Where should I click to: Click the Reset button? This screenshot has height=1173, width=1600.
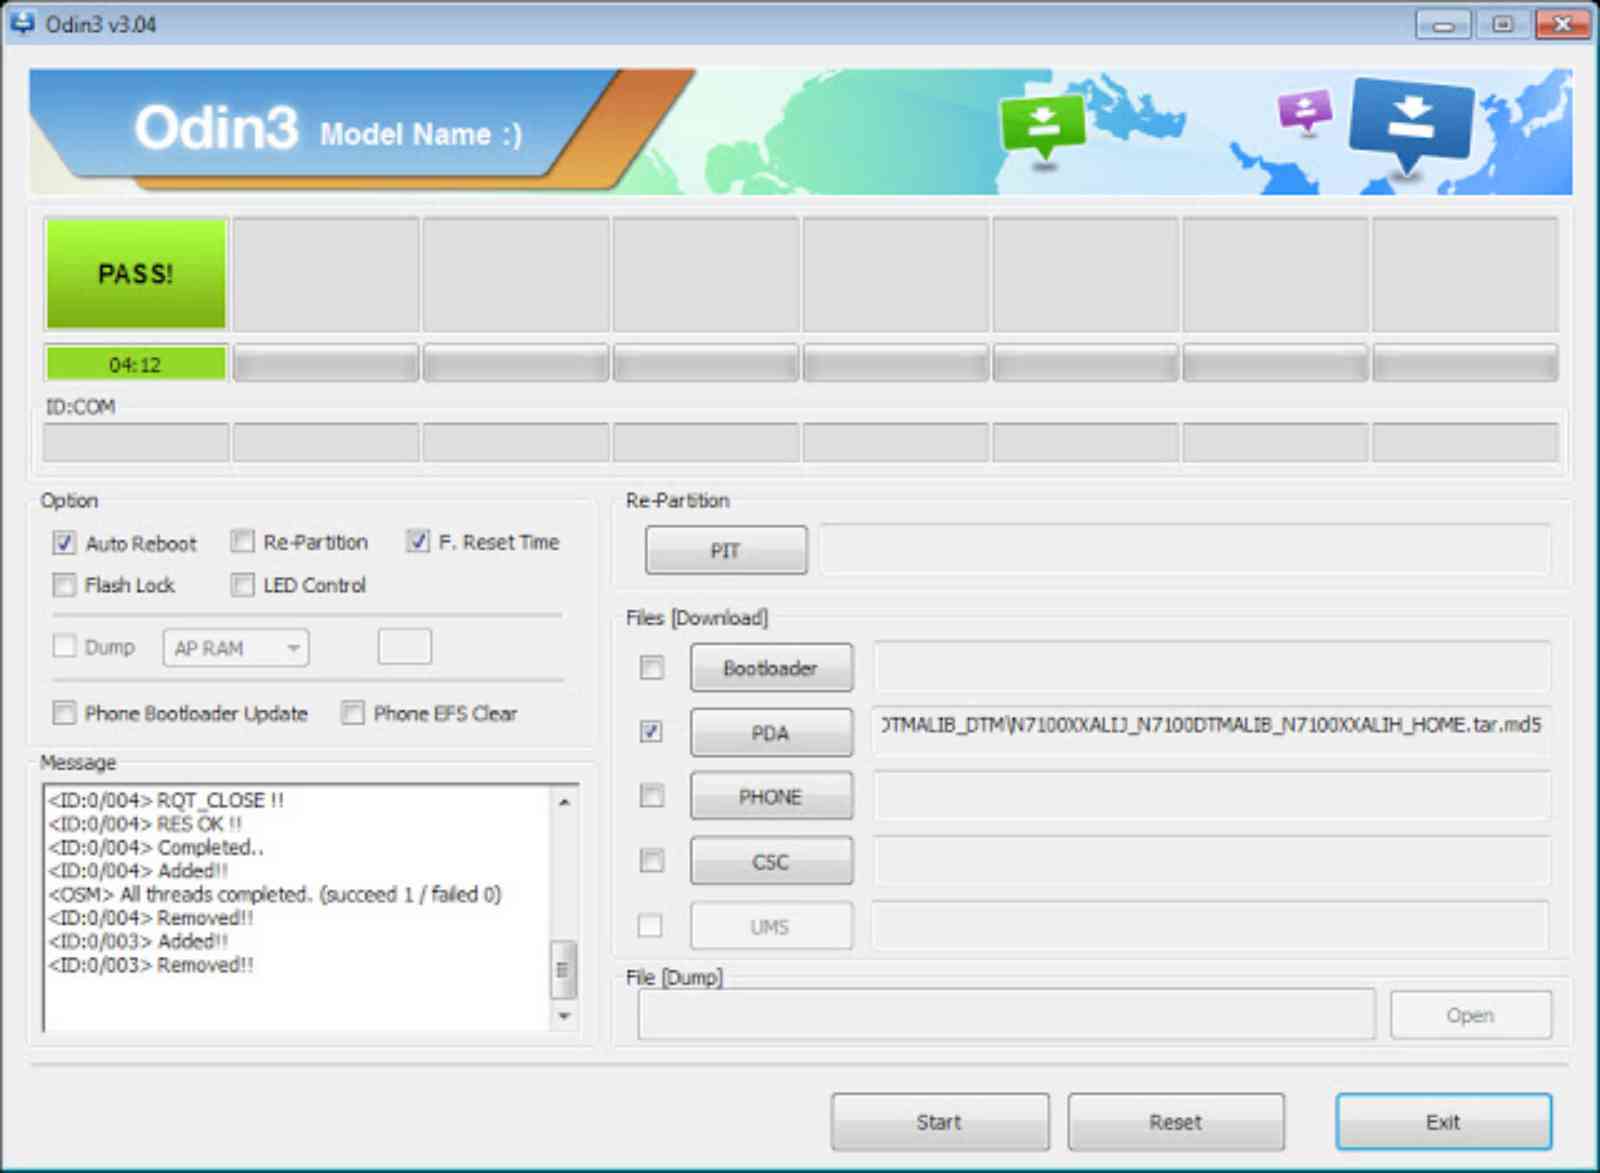1176,1122
